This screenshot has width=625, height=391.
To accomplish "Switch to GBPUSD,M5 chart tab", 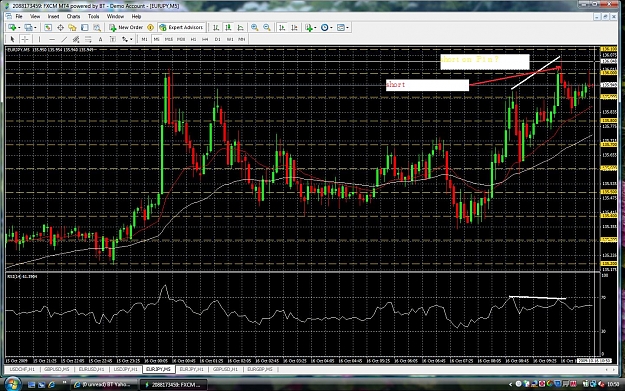I will (x=57, y=369).
